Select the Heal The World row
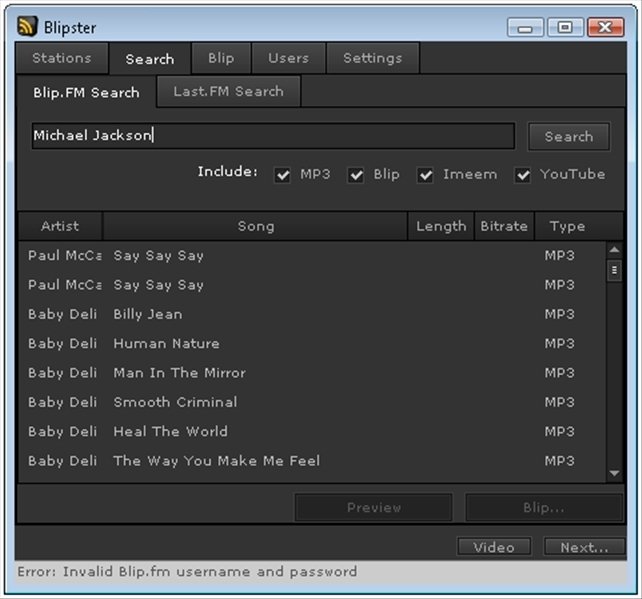This screenshot has width=642, height=599. [x=312, y=432]
